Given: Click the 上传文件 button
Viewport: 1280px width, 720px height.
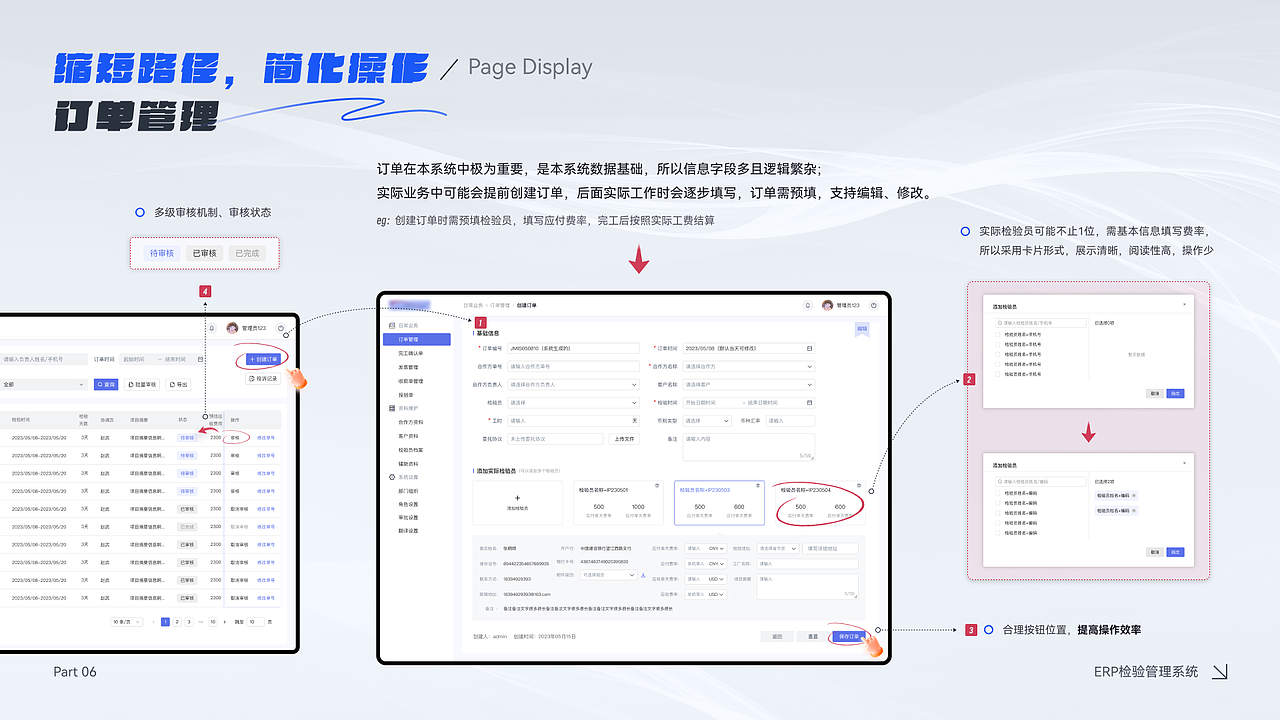Looking at the screenshot, I should point(625,439).
